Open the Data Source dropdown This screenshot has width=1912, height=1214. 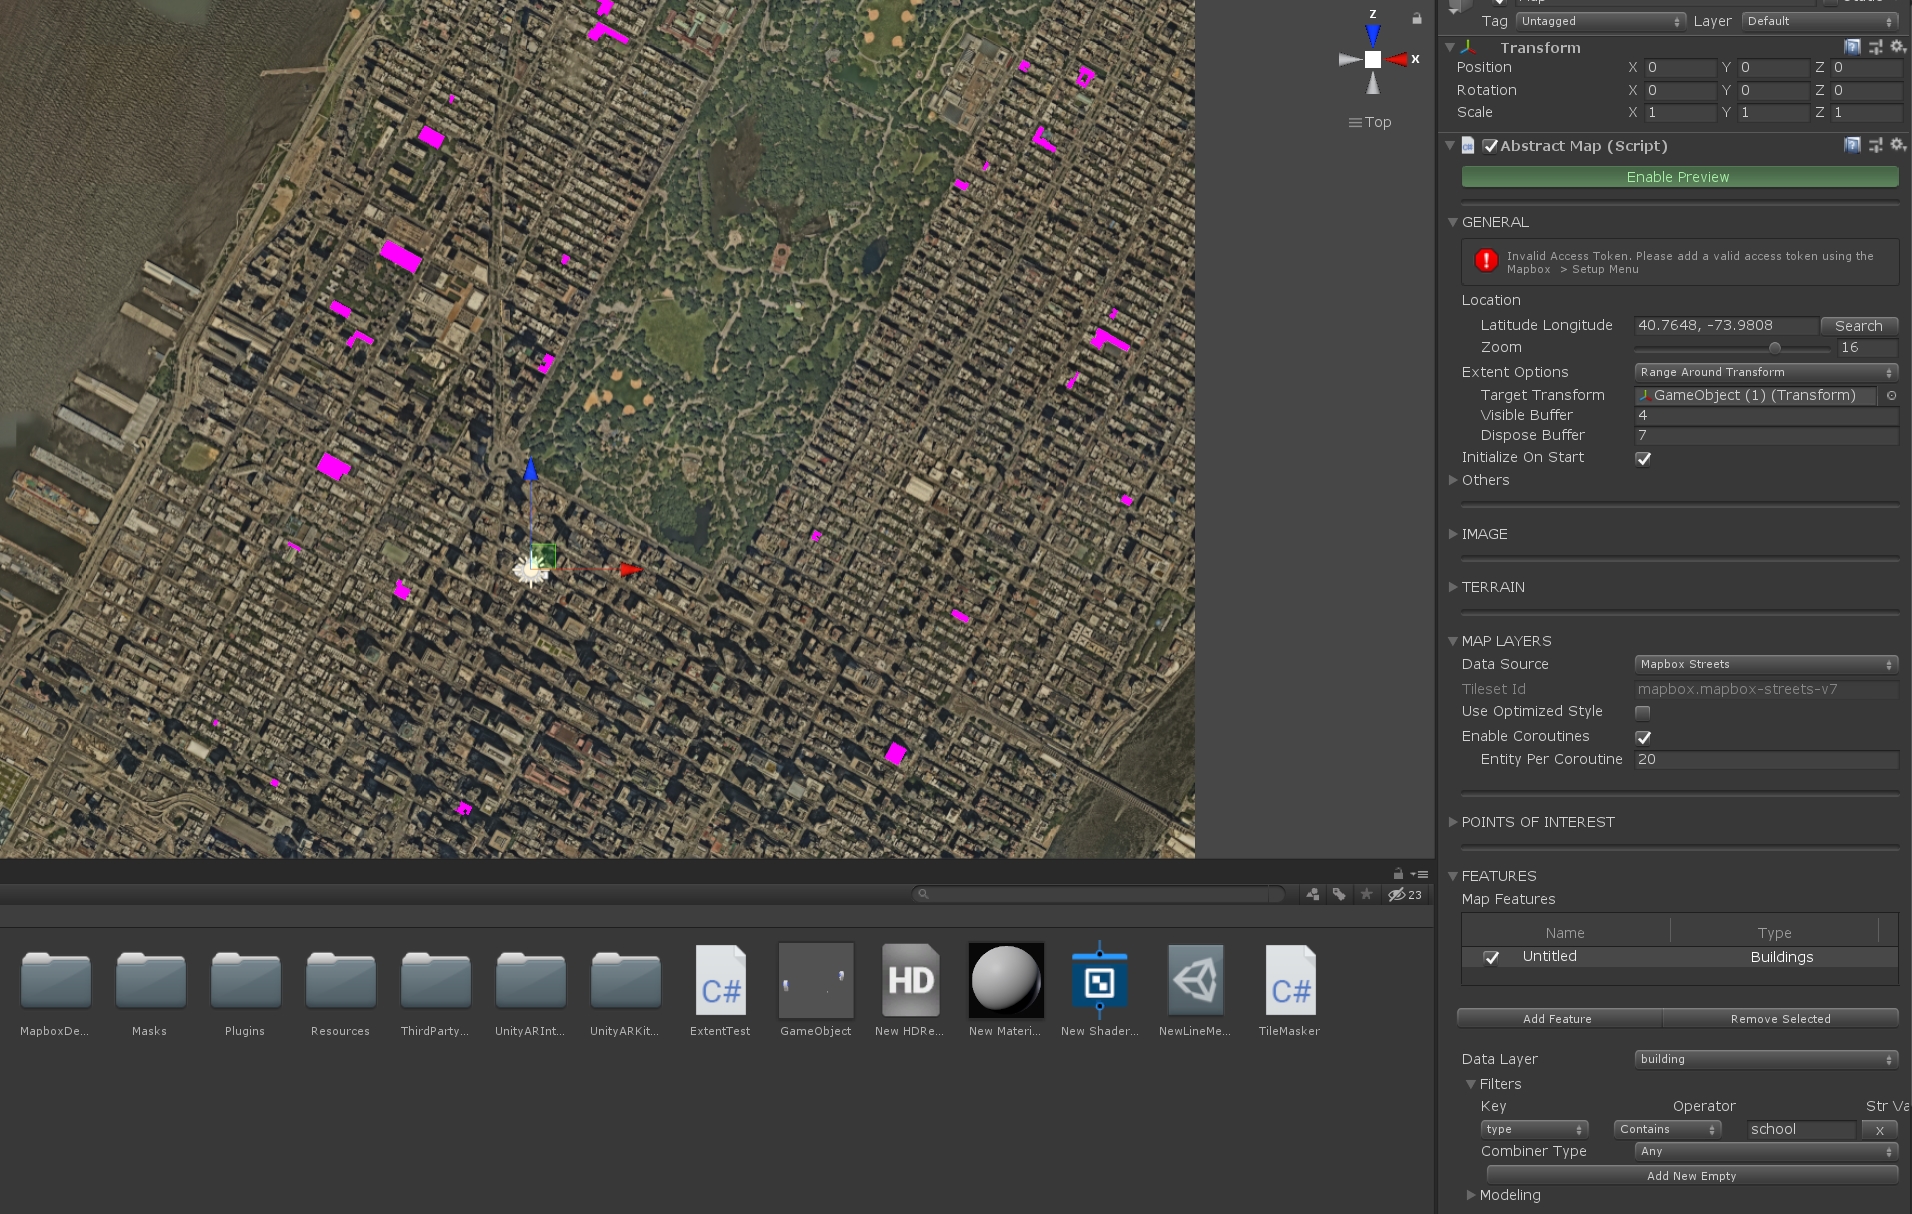[x=1765, y=664]
